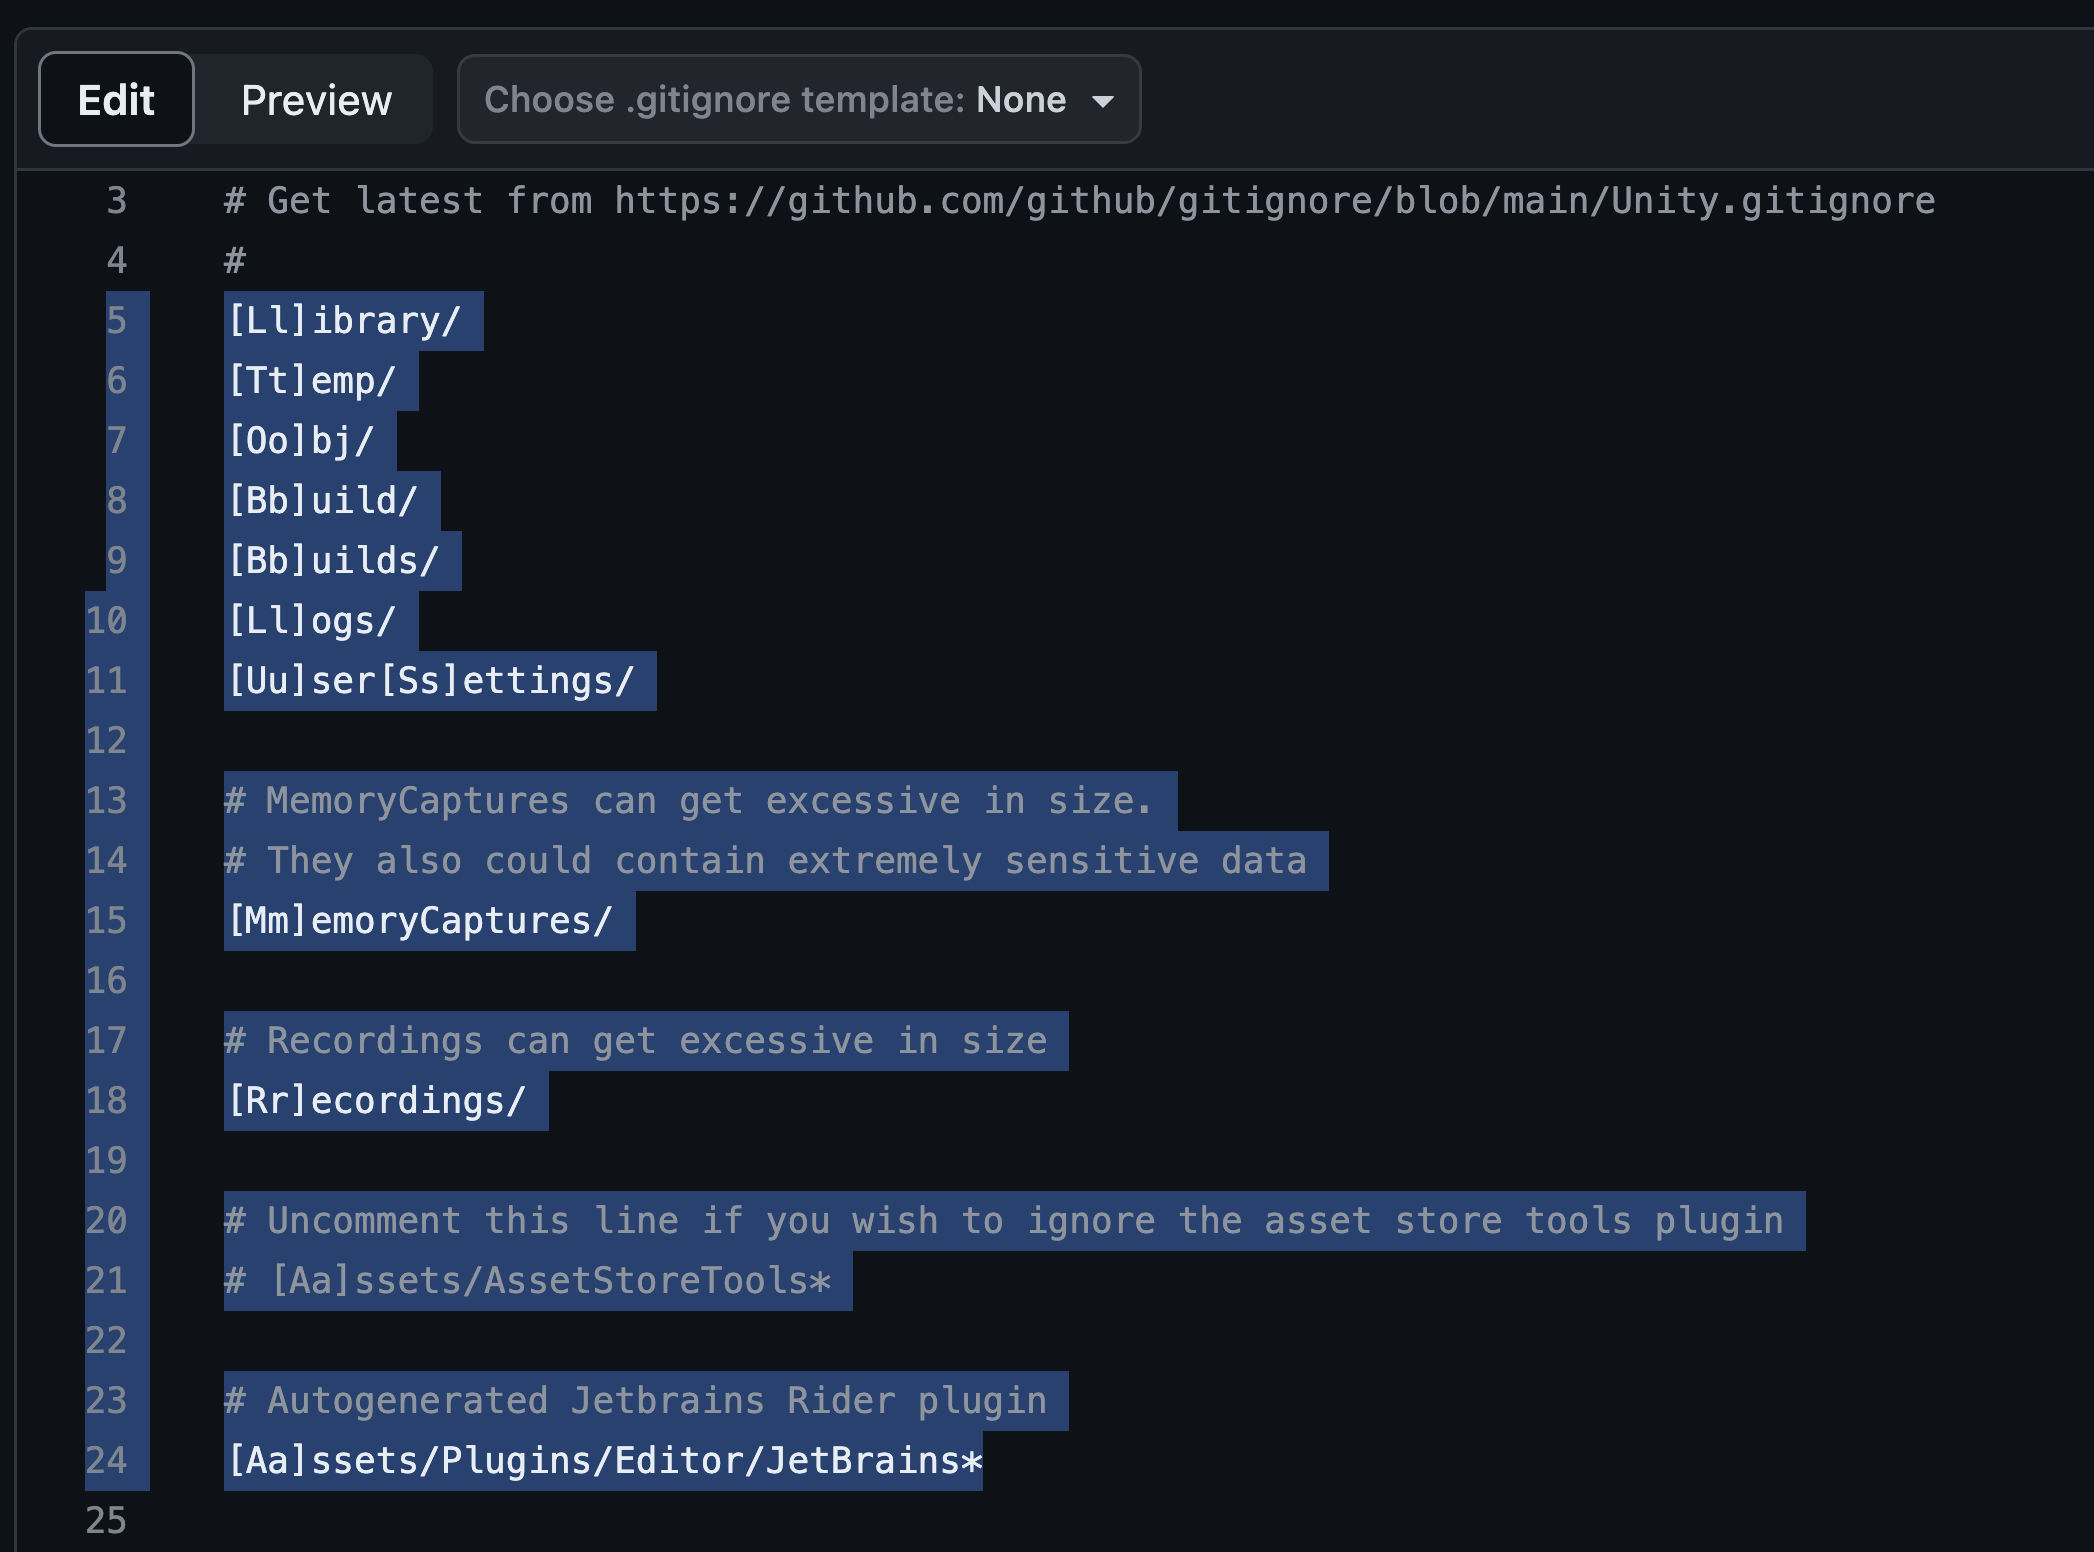The height and width of the screenshot is (1552, 2094).
Task: Click the [Bb]uilds/ line
Action: [334, 561]
